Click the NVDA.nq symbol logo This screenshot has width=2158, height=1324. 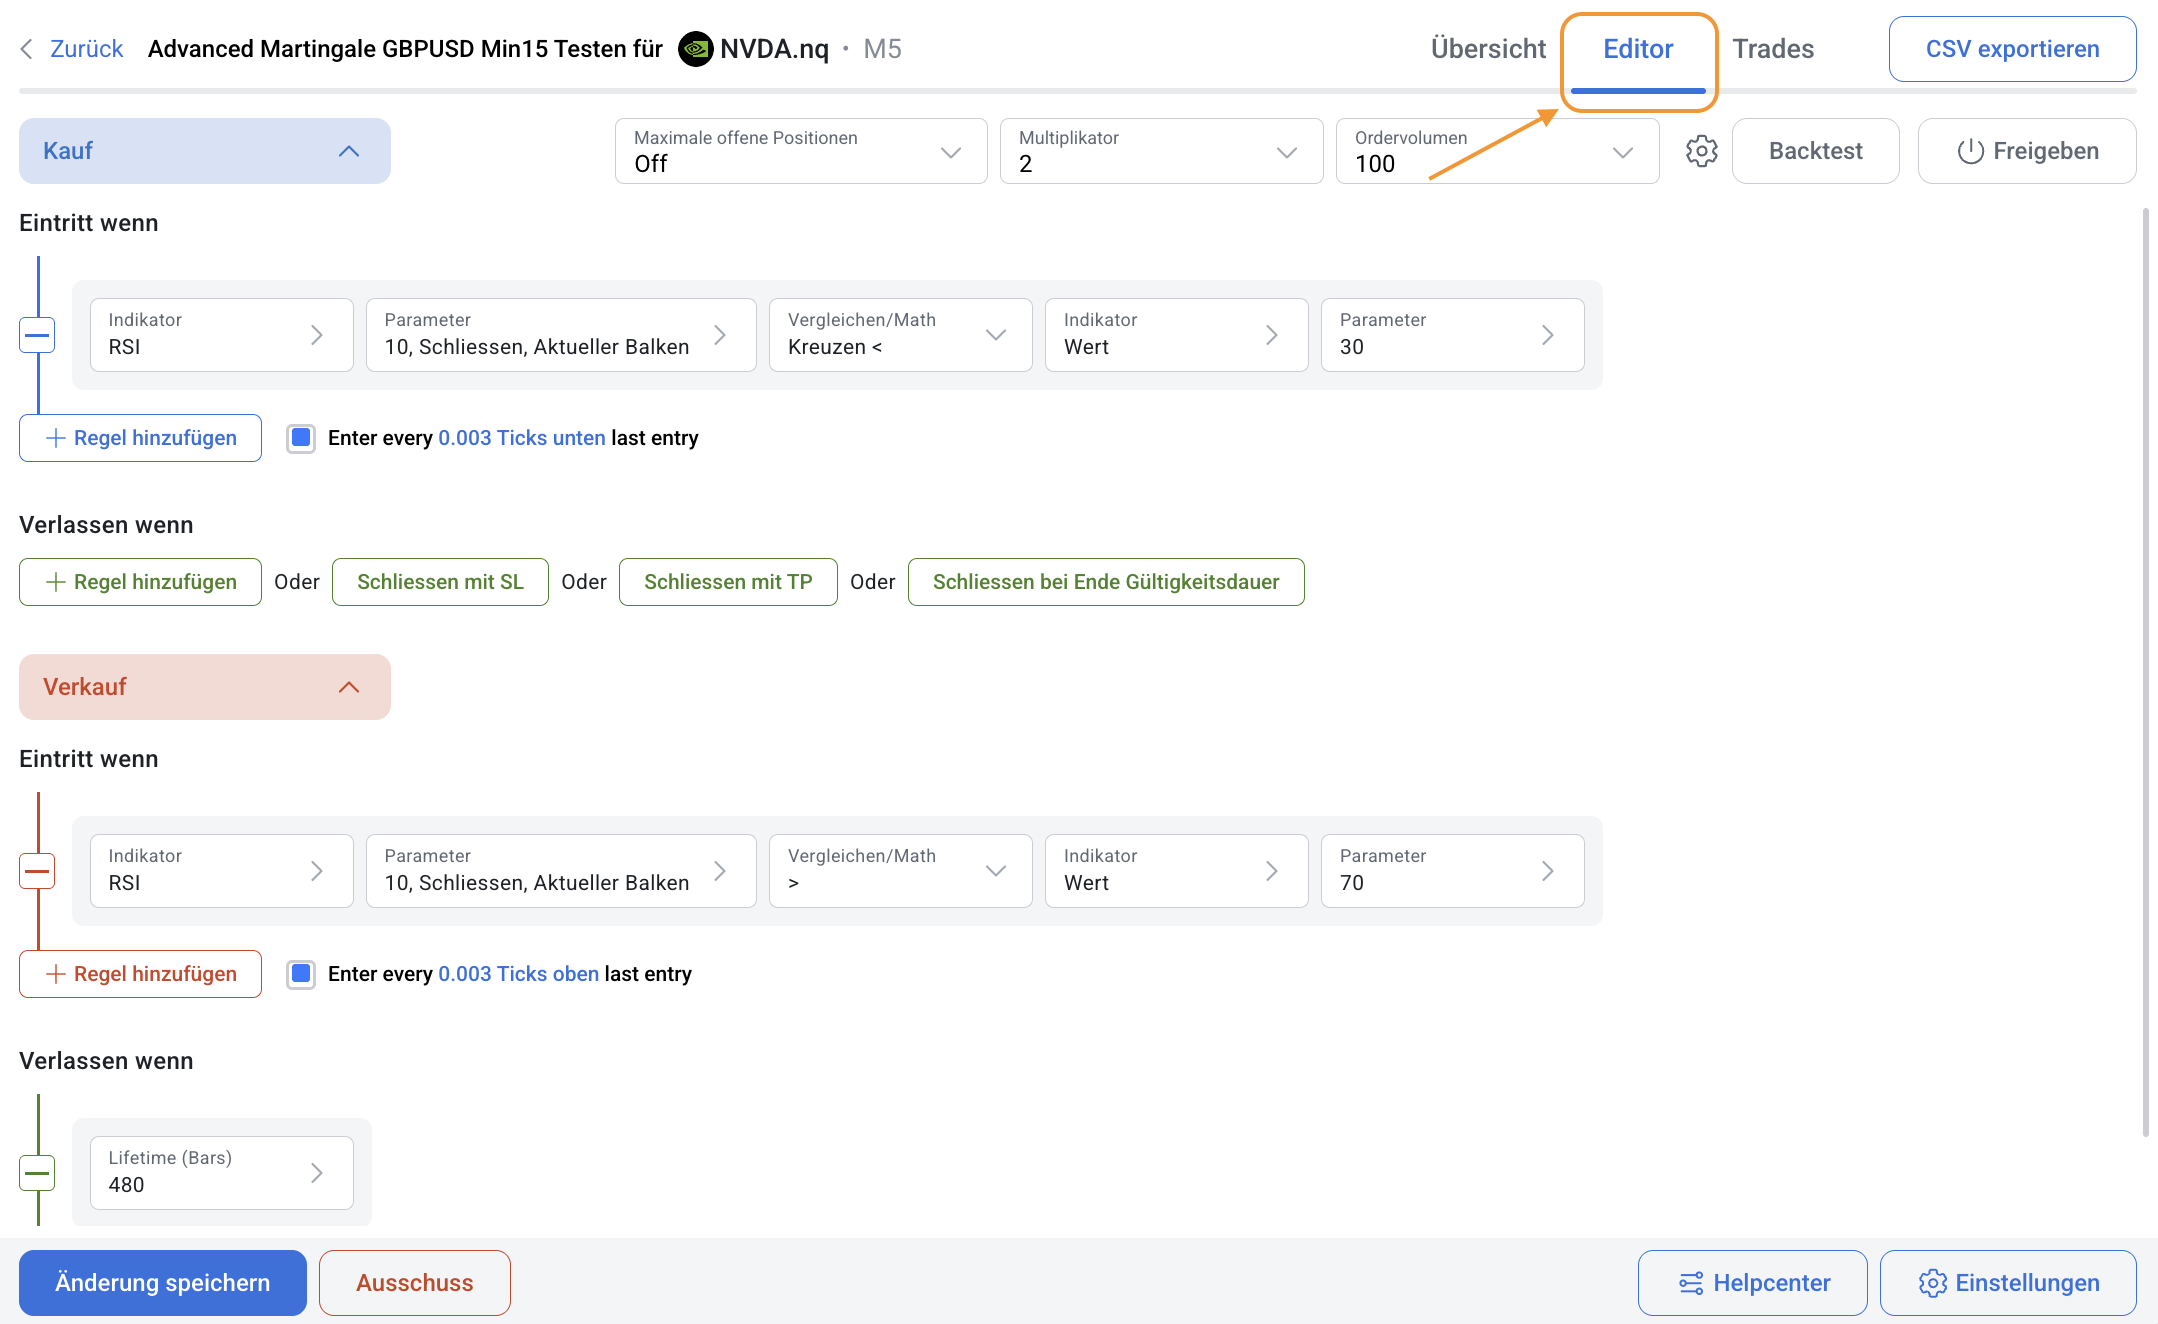coord(695,49)
